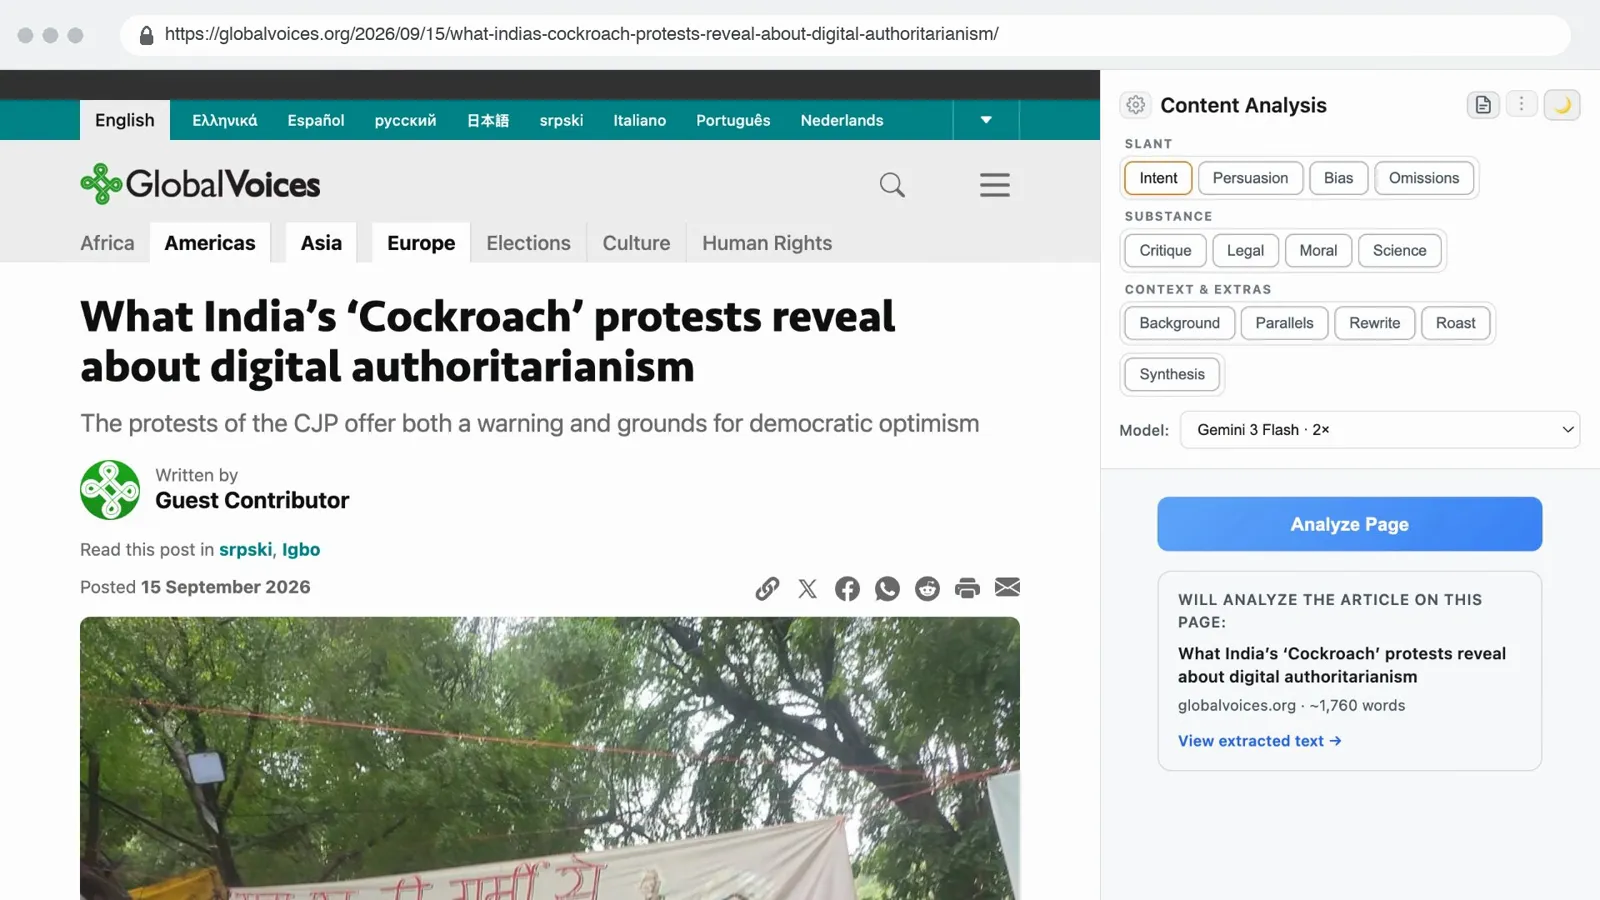Select the Synthesis chip
Viewport: 1600px width, 900px height.
(1172, 374)
